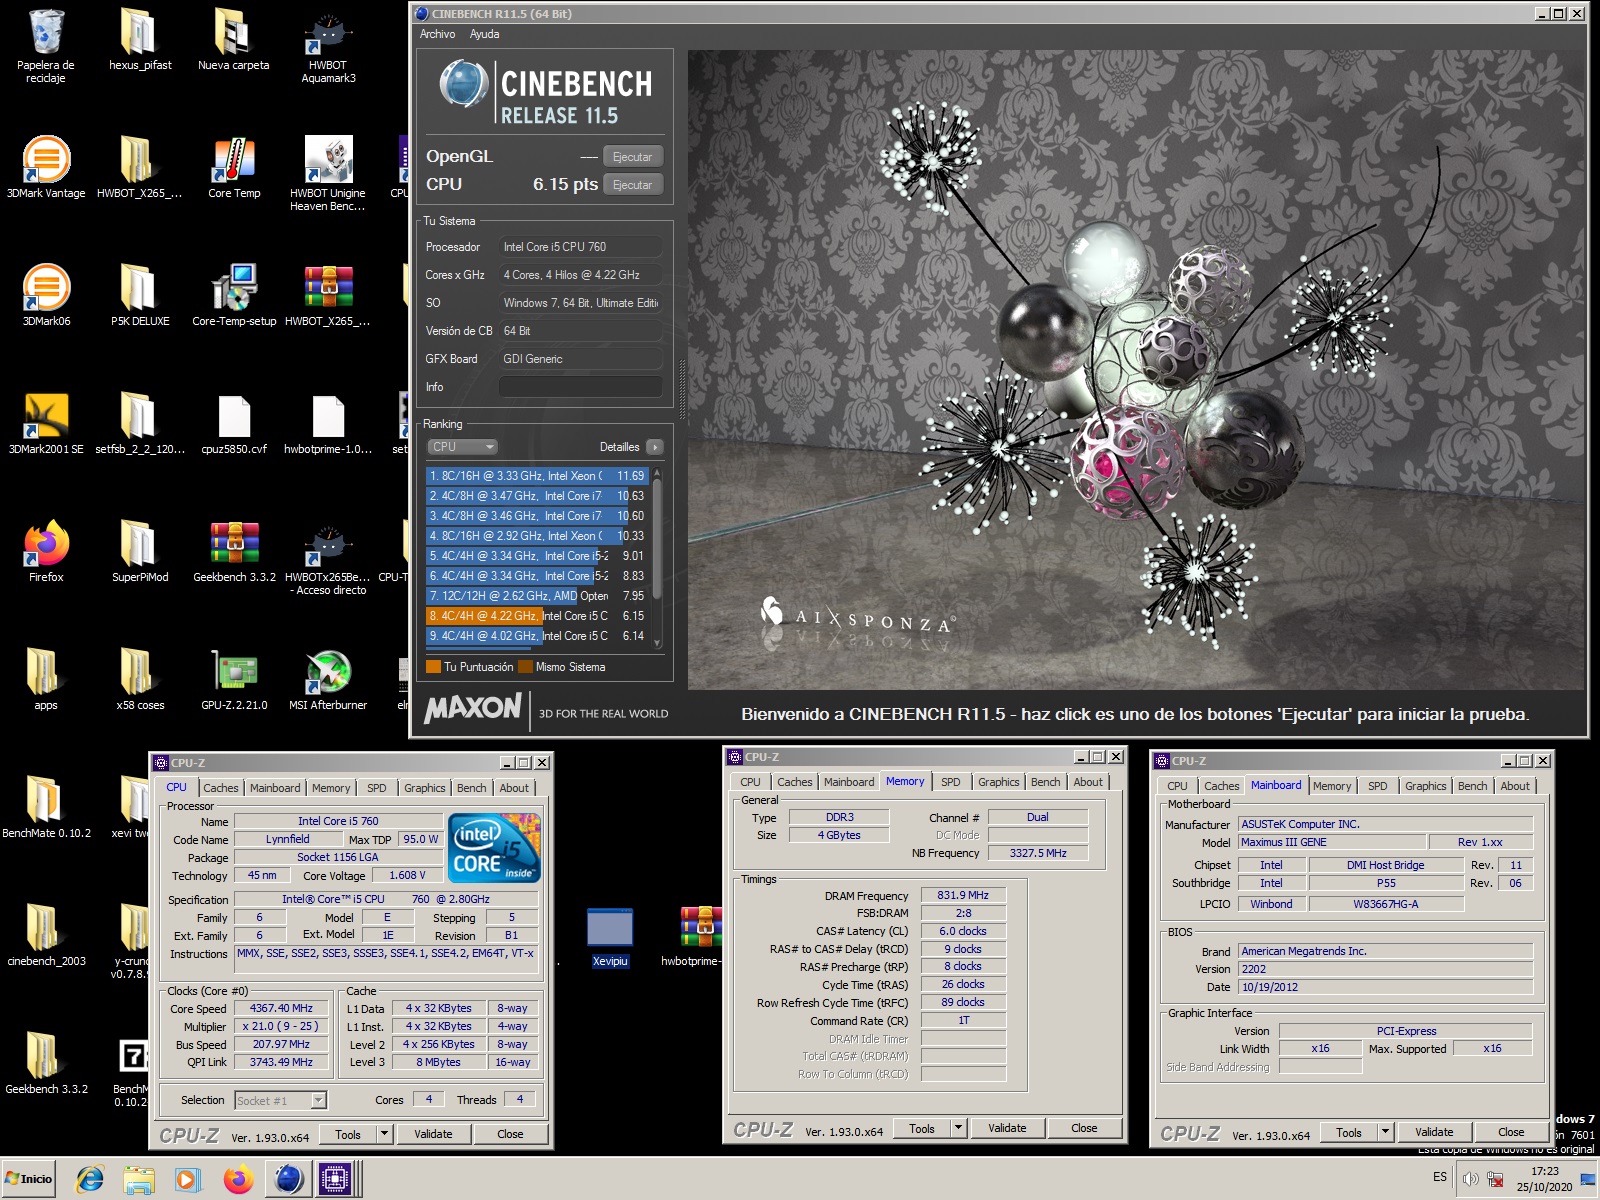The image size is (1600, 1200).
Task: Launch the MSI Afterburner desktop icon
Action: coord(328,679)
